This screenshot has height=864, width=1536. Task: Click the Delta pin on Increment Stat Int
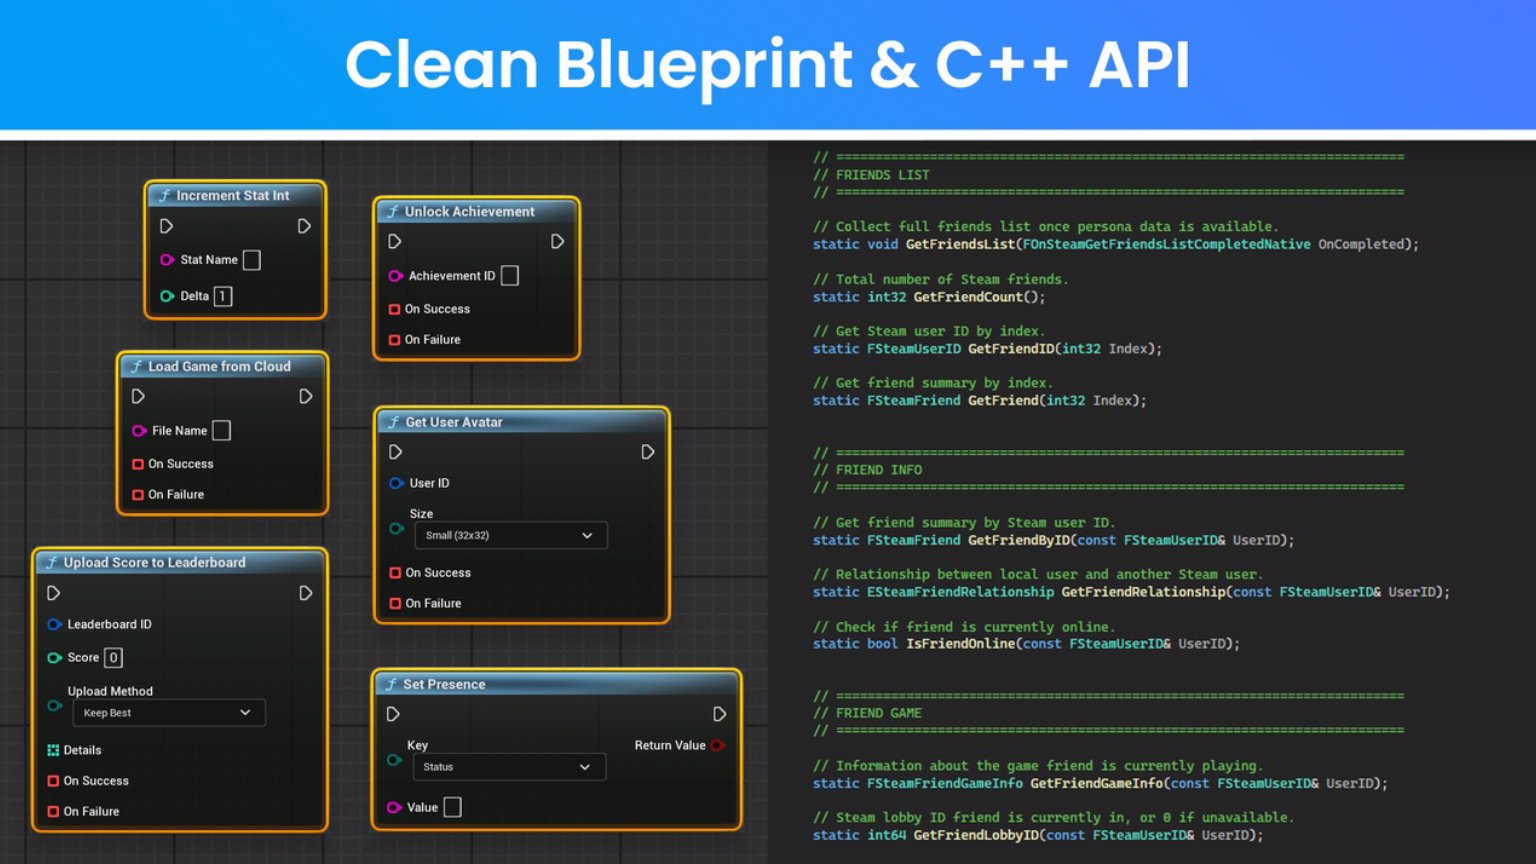click(x=167, y=296)
